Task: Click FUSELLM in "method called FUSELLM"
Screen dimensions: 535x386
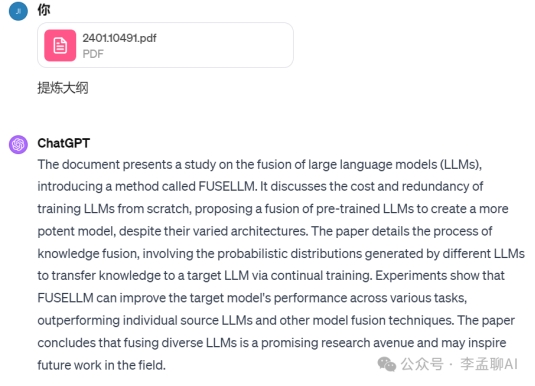Action: tap(227, 187)
